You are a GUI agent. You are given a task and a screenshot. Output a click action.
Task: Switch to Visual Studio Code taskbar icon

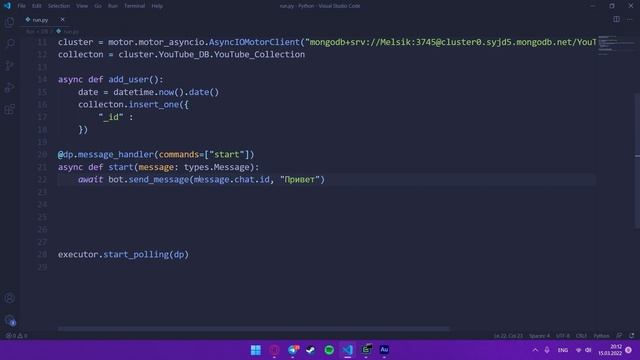click(347, 350)
